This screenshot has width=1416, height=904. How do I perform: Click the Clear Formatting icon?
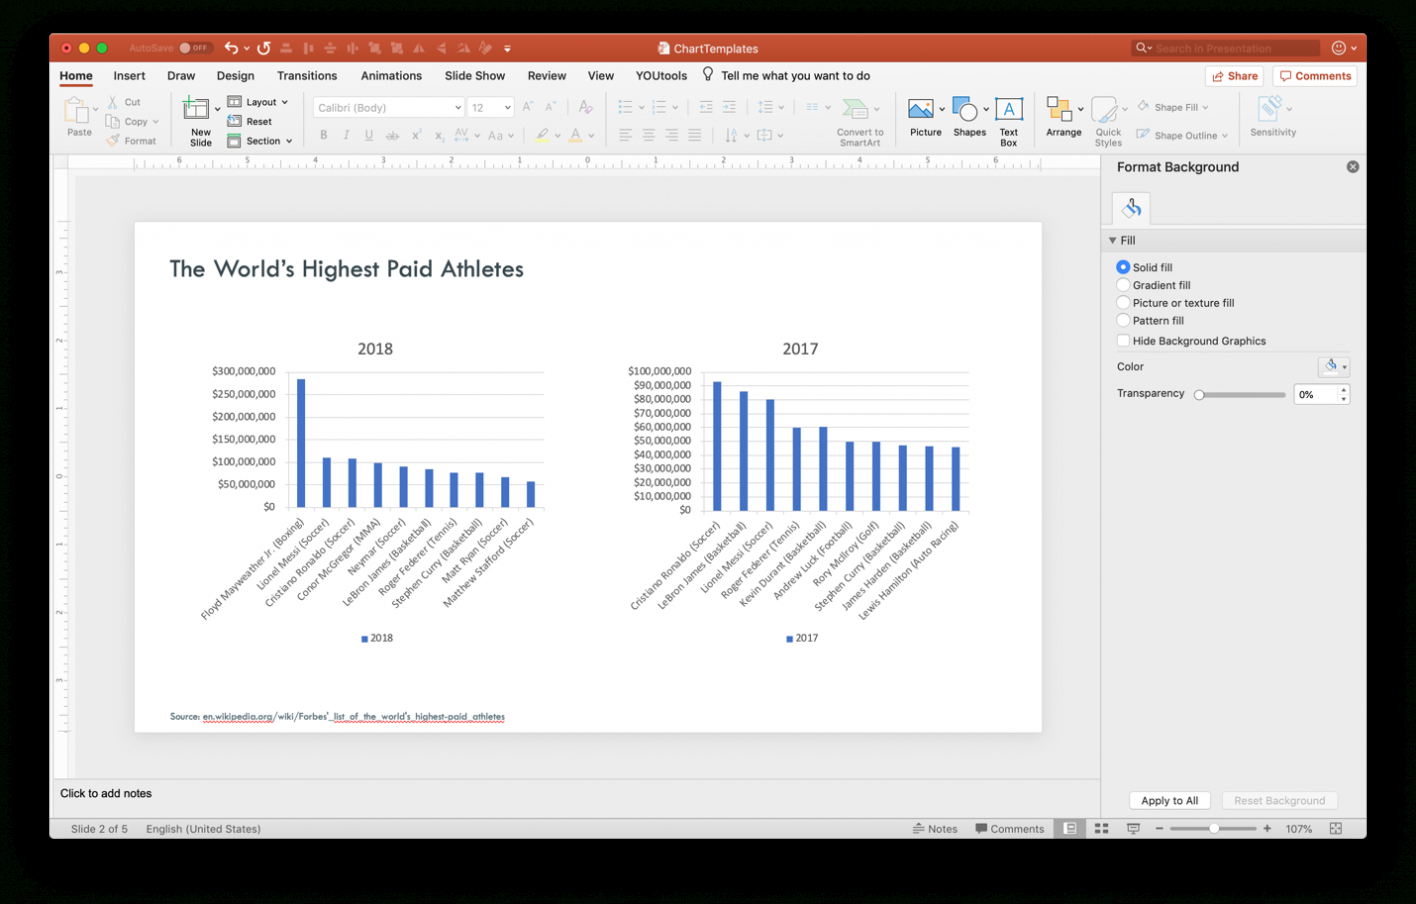coord(586,107)
